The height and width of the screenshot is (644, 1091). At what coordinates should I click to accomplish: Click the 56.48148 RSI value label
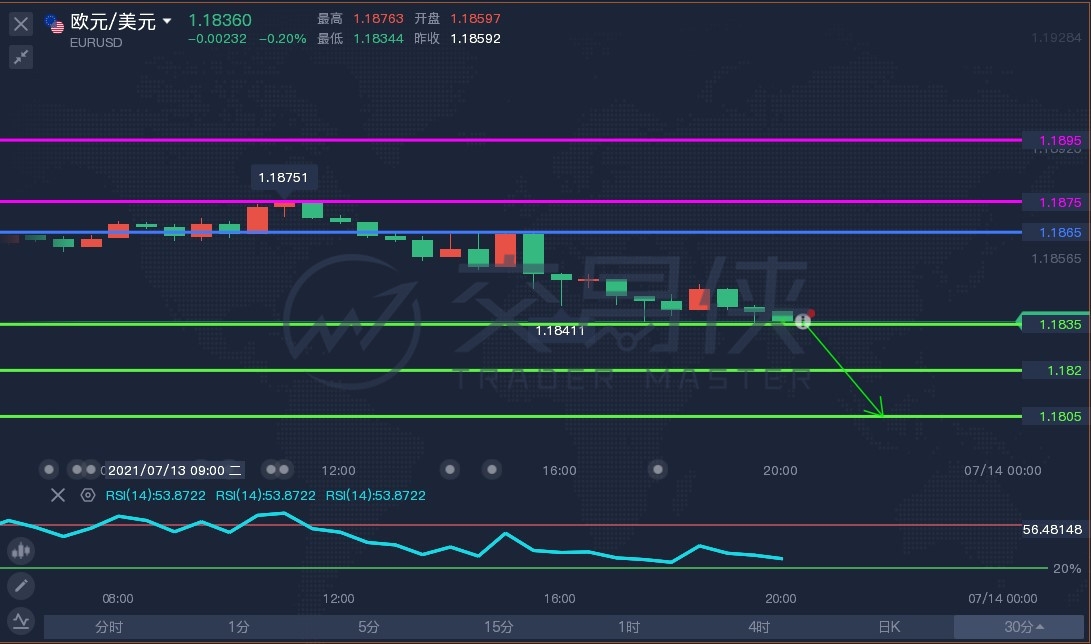pos(1052,529)
